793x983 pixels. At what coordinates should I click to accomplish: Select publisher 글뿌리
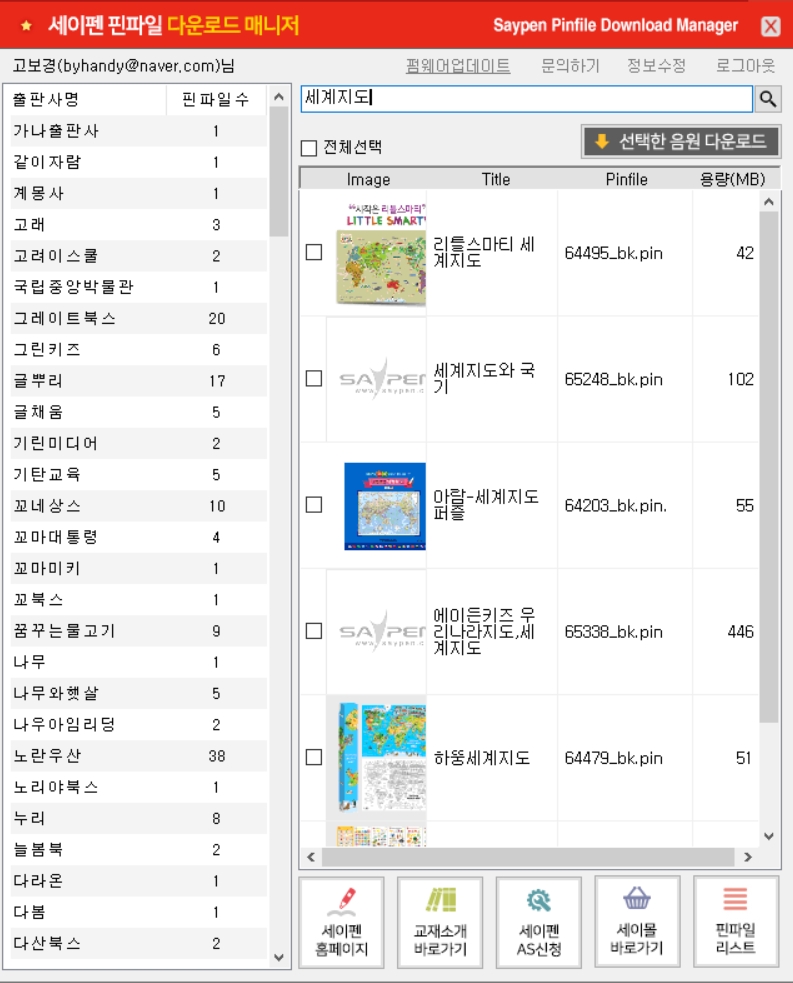(x=139, y=381)
